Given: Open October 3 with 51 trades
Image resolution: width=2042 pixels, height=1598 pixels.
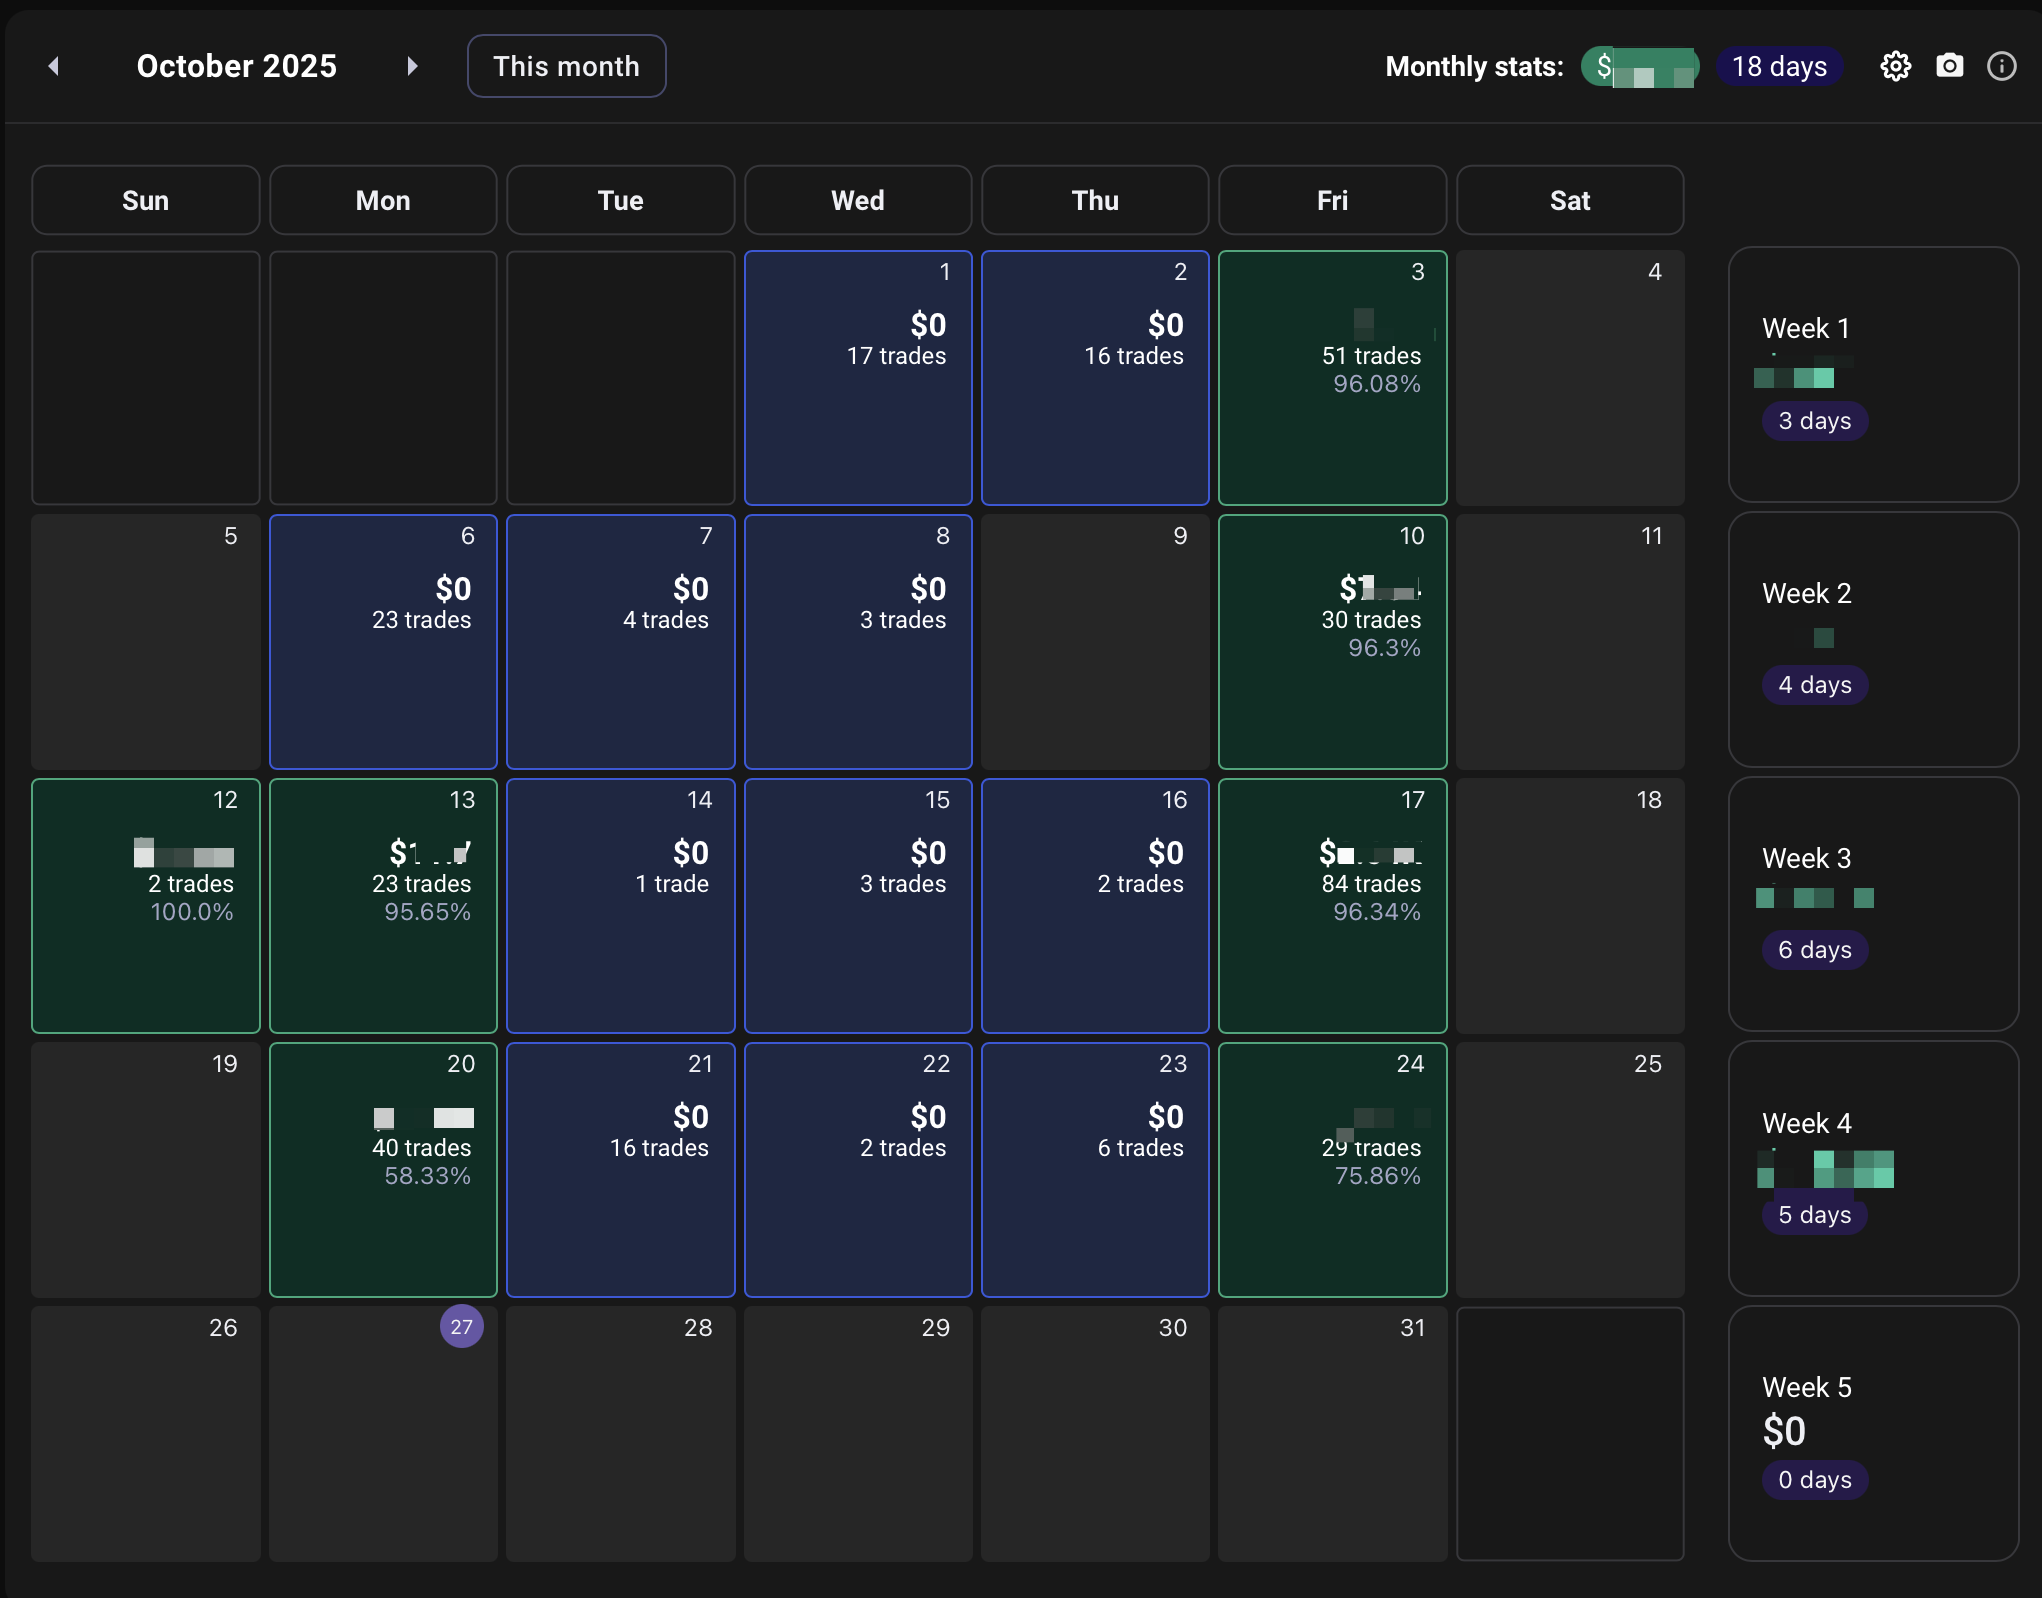Looking at the screenshot, I should [x=1332, y=377].
